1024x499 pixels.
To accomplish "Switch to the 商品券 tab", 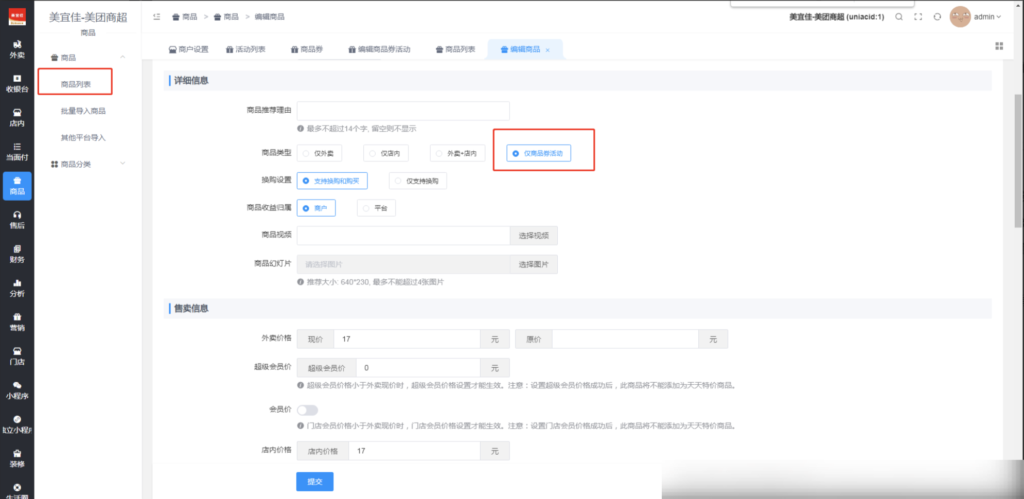I will [x=307, y=50].
